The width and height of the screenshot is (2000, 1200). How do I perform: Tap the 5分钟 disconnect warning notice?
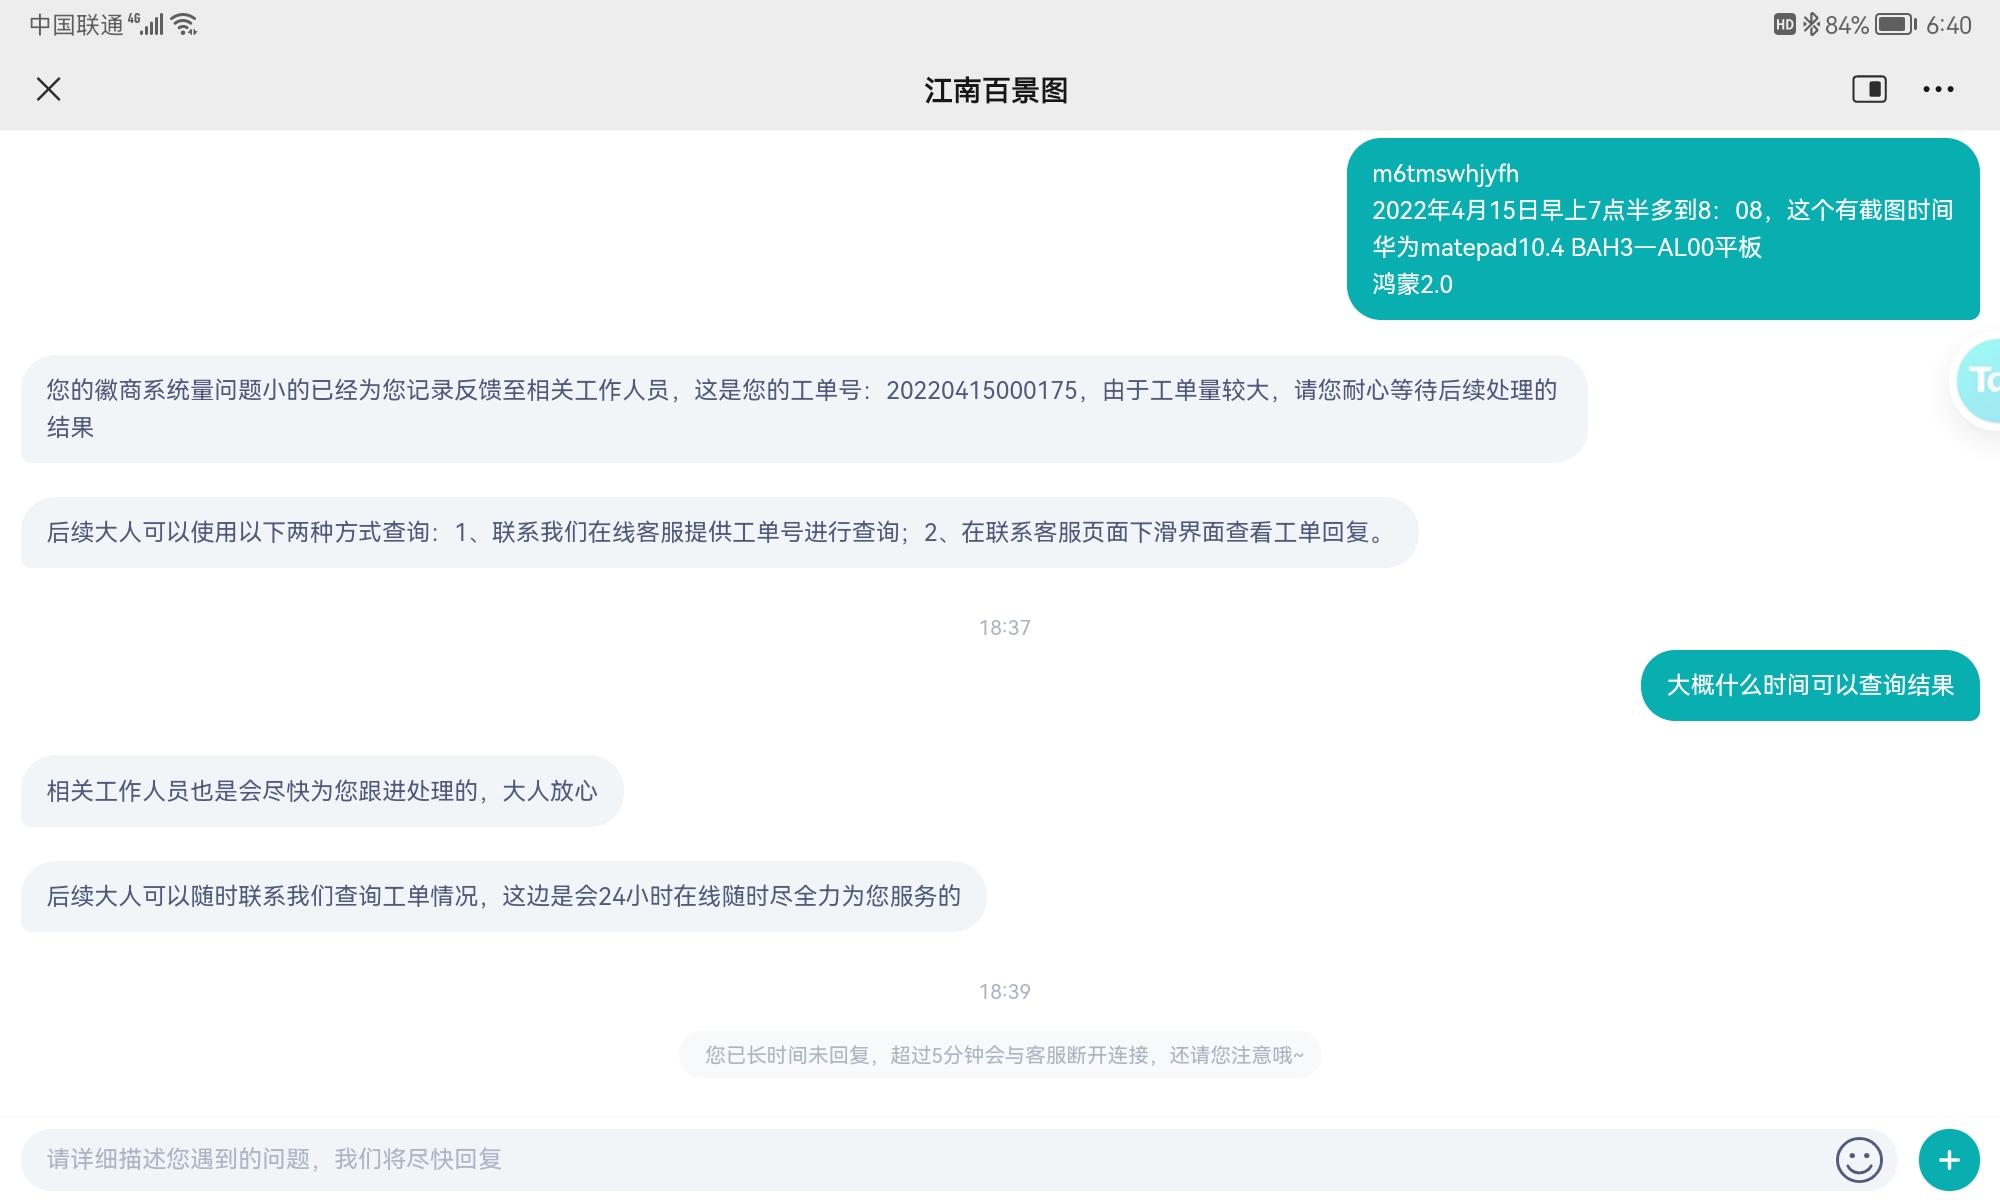pos(1003,1055)
